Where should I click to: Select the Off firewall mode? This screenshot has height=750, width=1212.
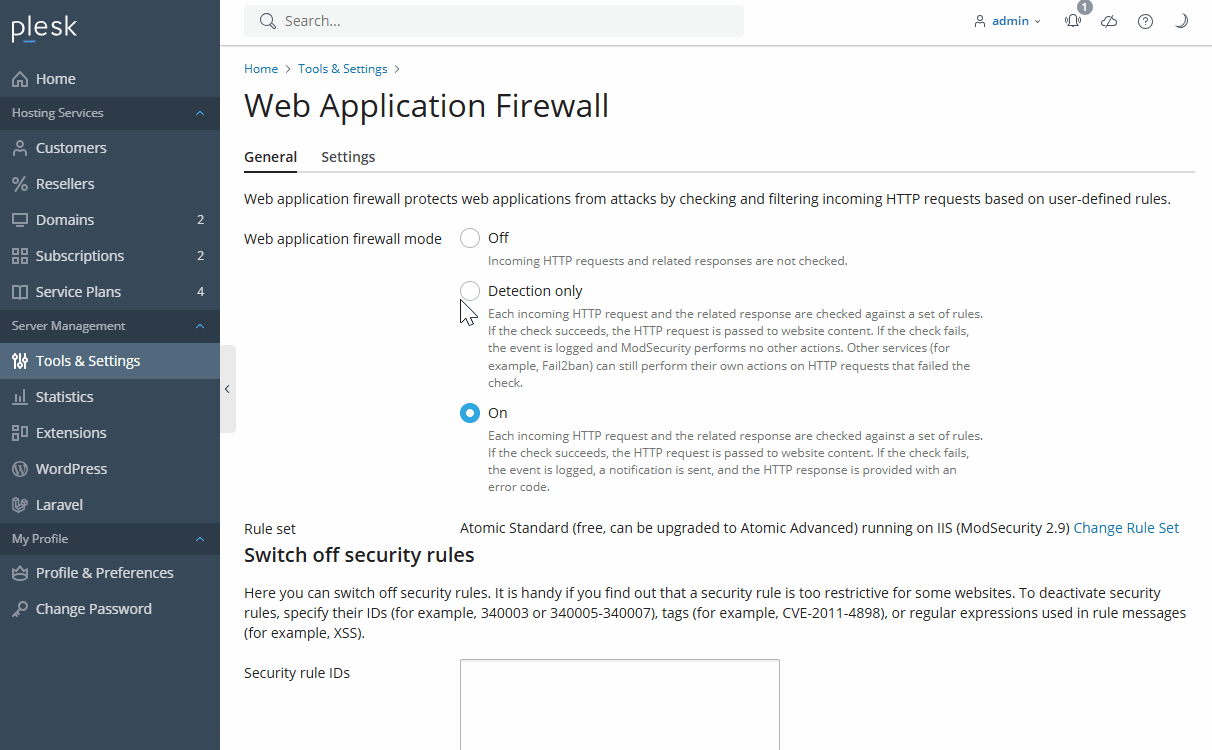click(470, 238)
